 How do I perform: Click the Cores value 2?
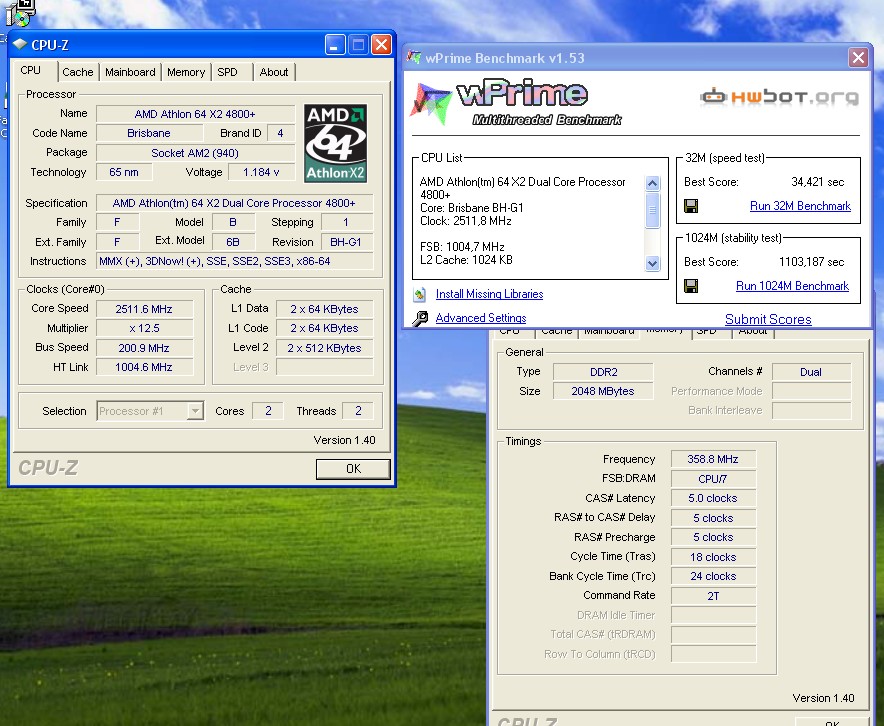(x=268, y=411)
